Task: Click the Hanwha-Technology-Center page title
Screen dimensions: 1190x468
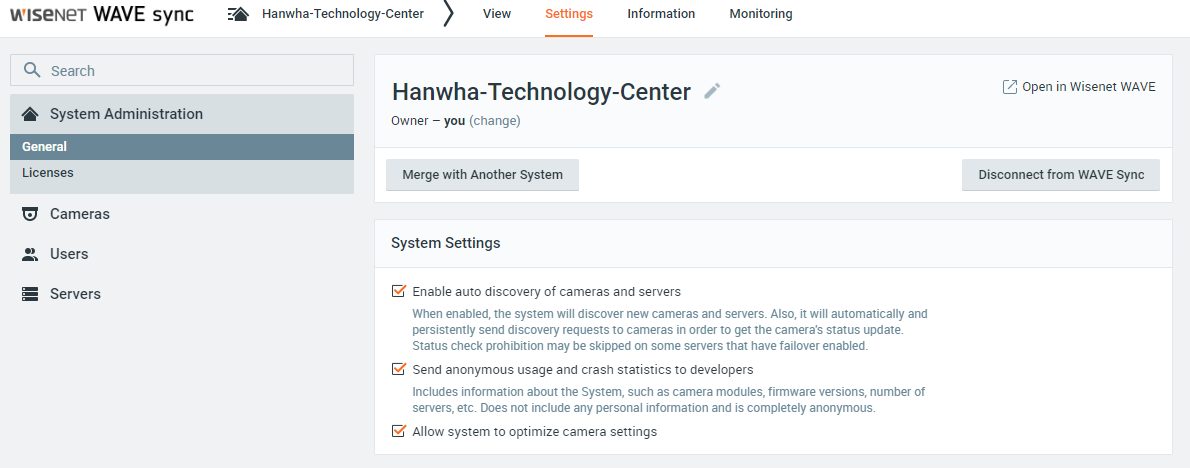Action: point(541,92)
